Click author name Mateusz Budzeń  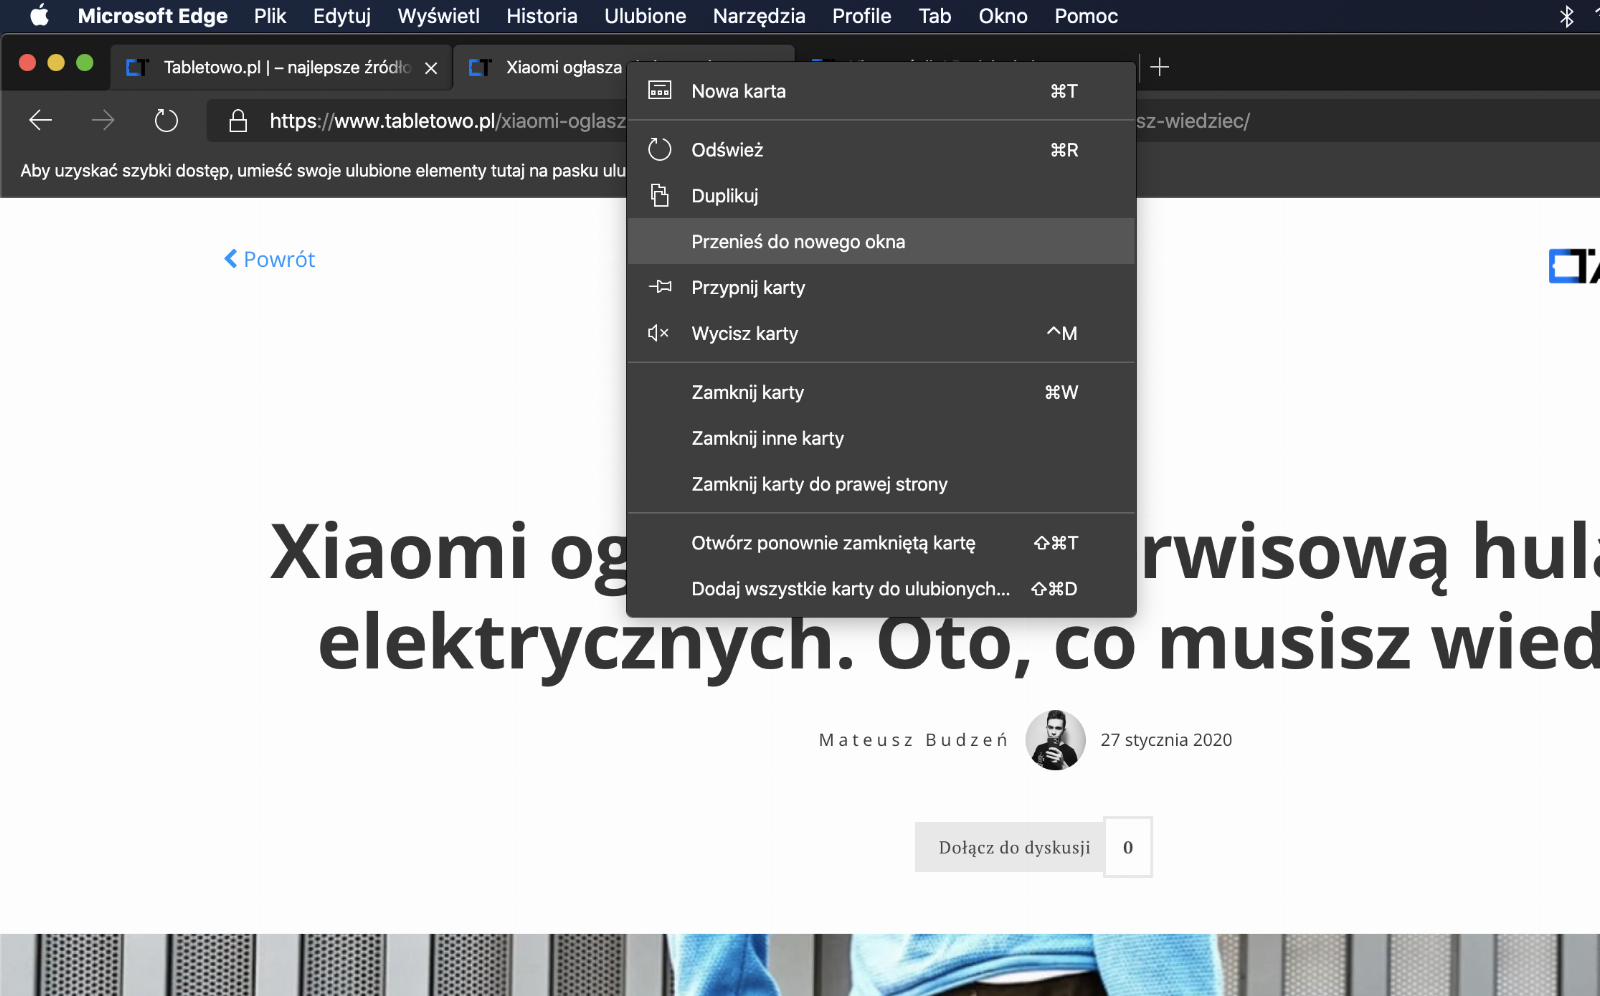click(x=913, y=740)
